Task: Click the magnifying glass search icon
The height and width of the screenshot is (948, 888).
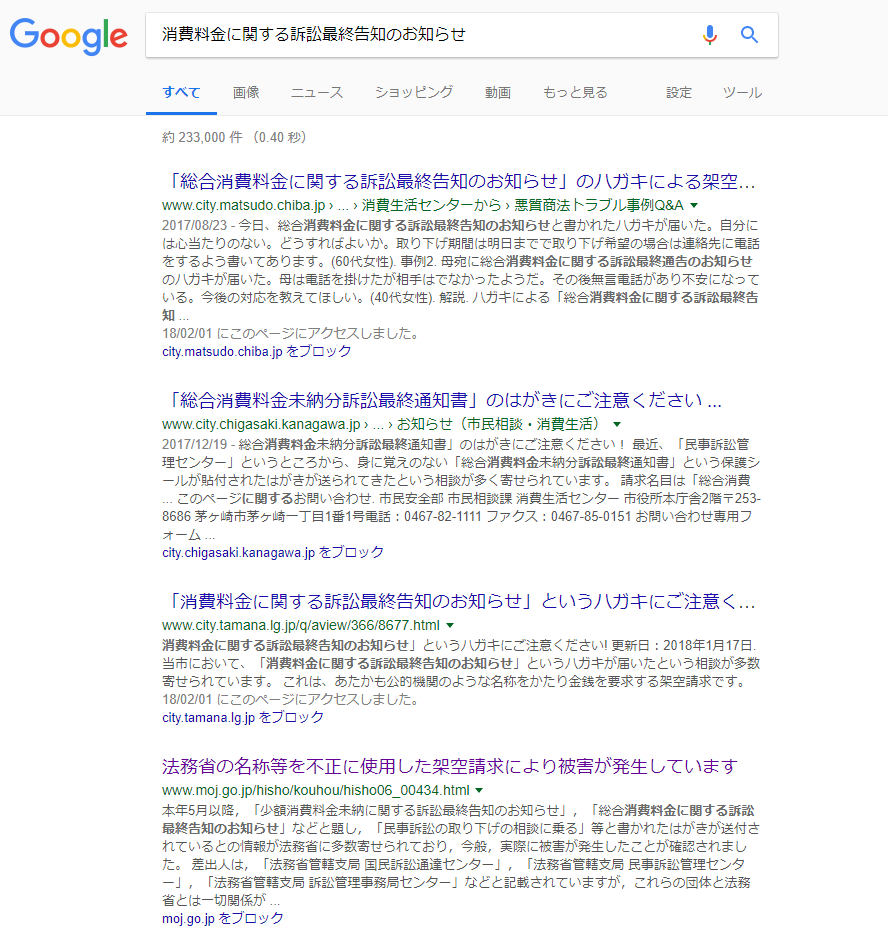Action: [x=749, y=35]
